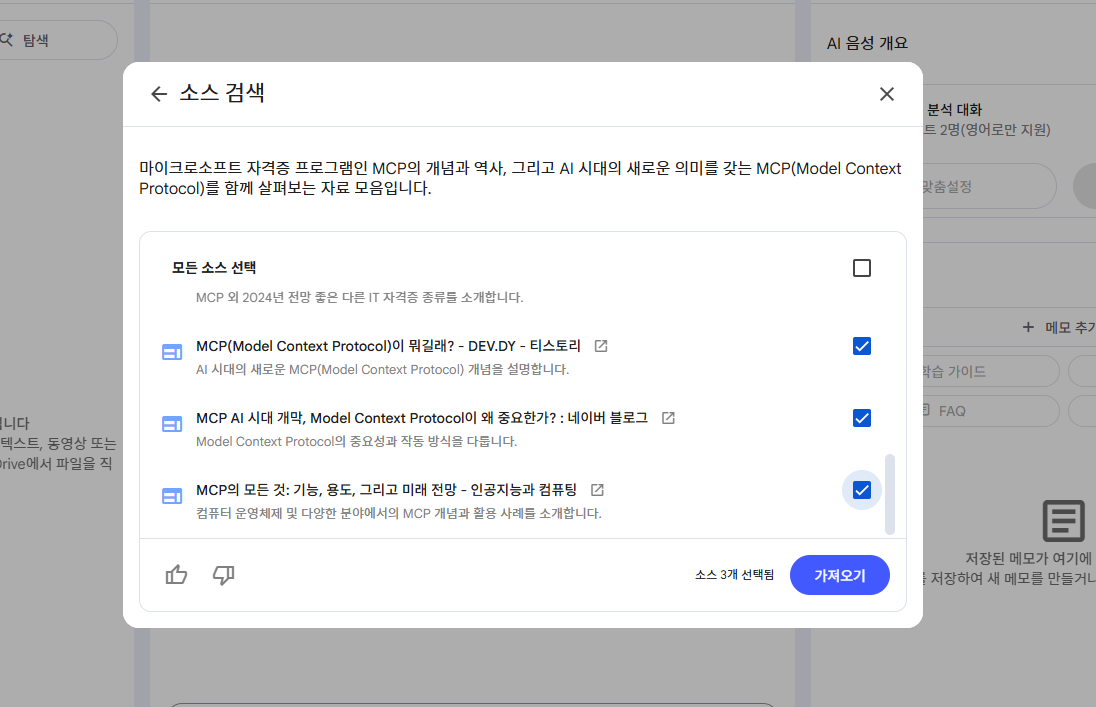
Task: Give thumbs up feedback on the results
Action: pos(176,575)
